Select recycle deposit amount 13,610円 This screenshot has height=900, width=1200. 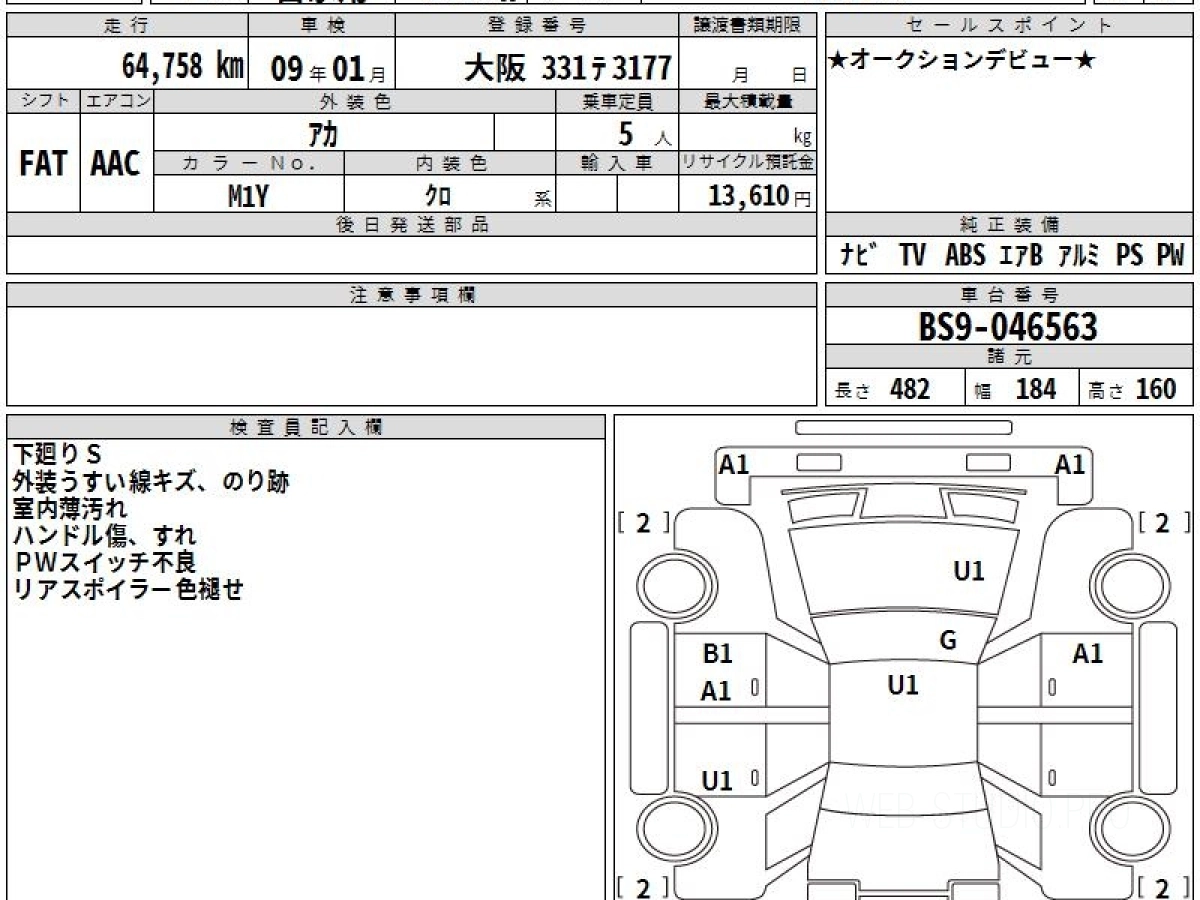(x=759, y=196)
